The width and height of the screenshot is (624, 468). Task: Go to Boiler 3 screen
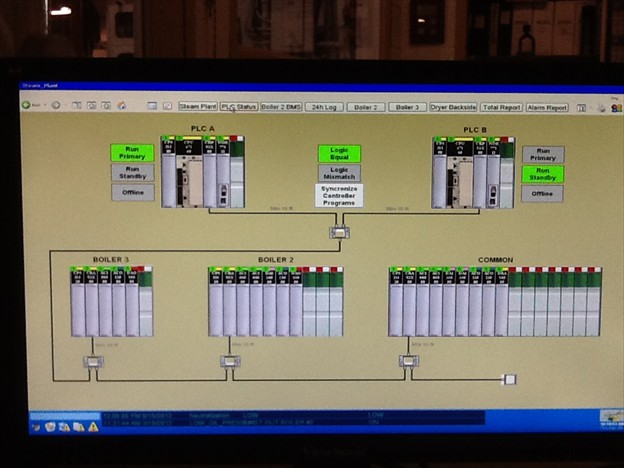(408, 107)
